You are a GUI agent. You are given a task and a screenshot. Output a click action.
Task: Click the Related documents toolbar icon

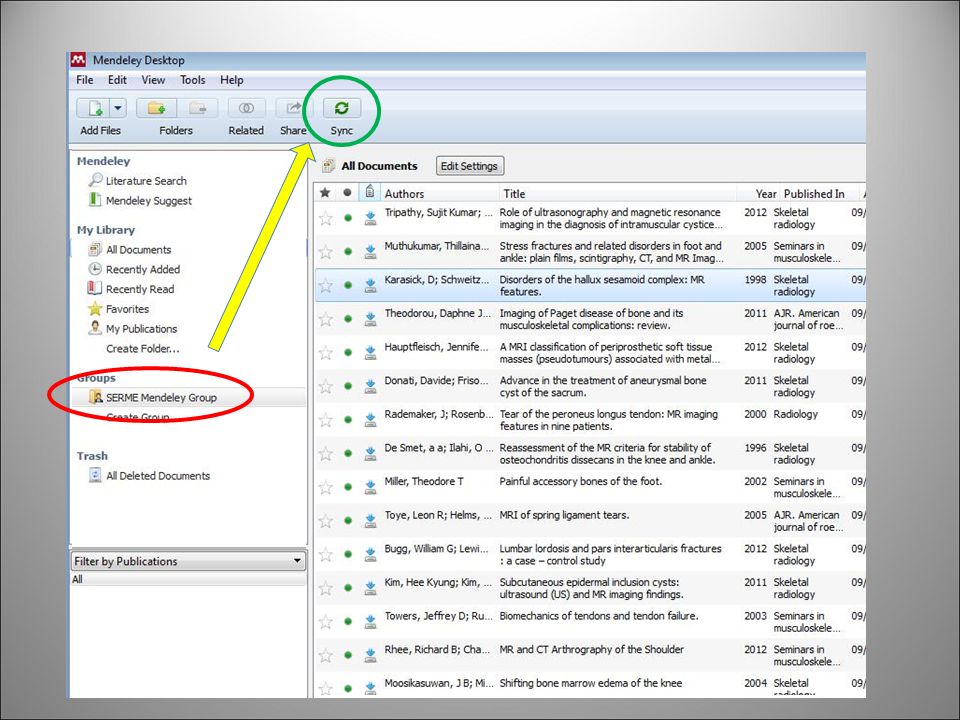(246, 108)
